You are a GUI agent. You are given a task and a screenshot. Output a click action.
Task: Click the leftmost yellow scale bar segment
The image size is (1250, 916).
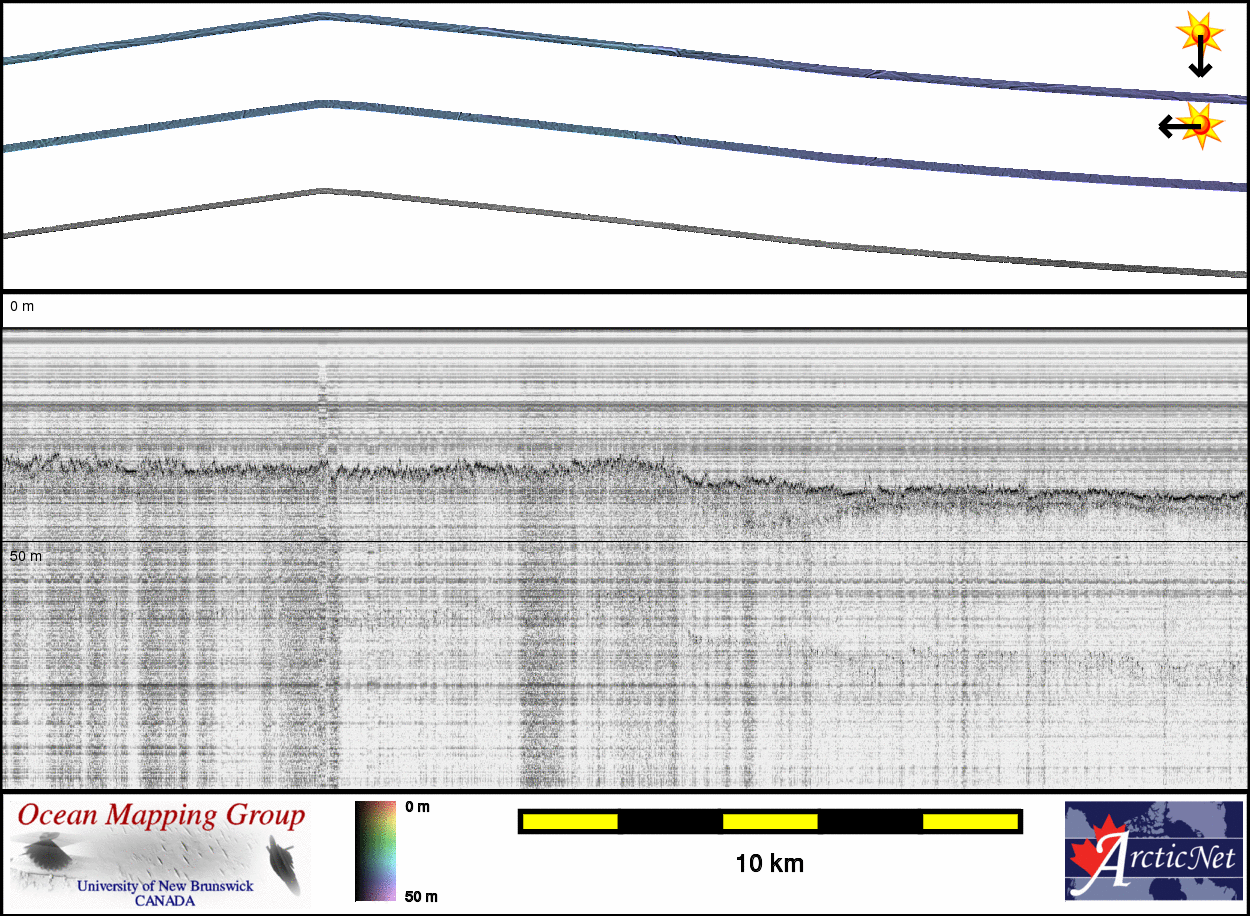570,821
